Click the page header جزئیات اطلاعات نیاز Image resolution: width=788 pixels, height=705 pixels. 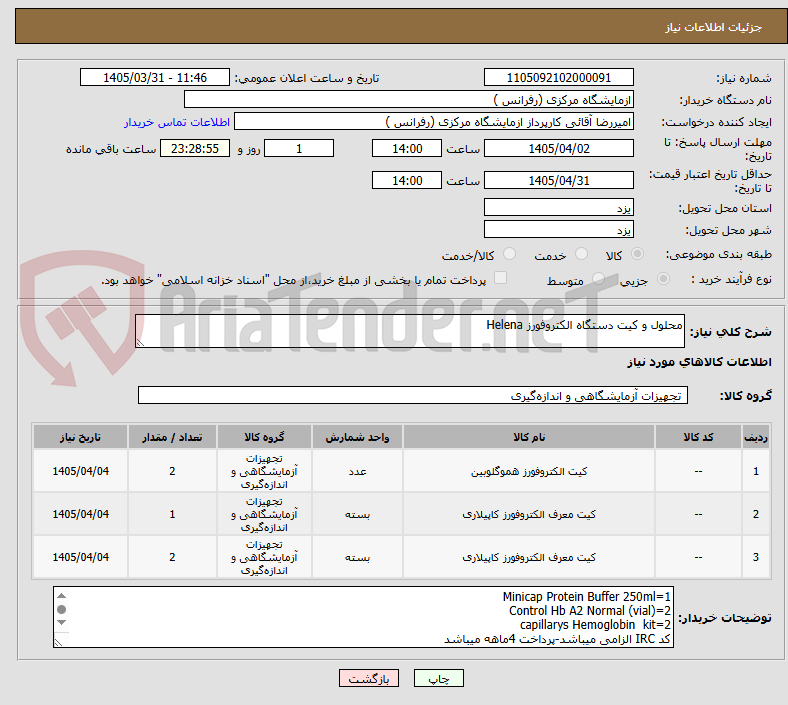[713, 27]
